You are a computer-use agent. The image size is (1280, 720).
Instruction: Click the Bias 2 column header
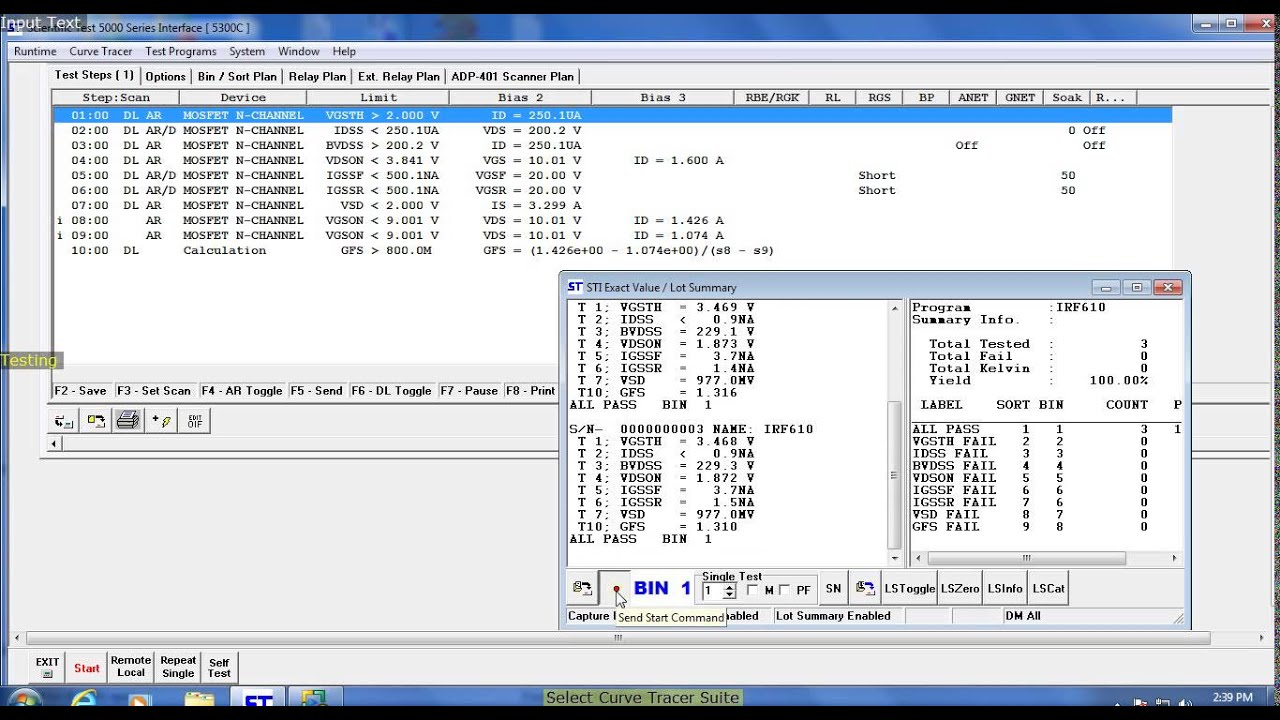tap(520, 97)
